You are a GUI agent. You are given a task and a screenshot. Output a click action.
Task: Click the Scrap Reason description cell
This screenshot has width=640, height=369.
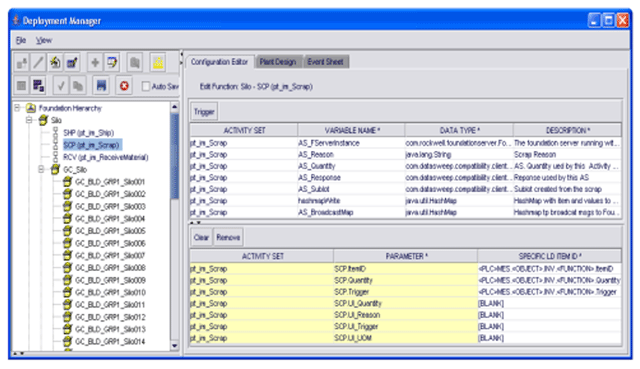567,154
